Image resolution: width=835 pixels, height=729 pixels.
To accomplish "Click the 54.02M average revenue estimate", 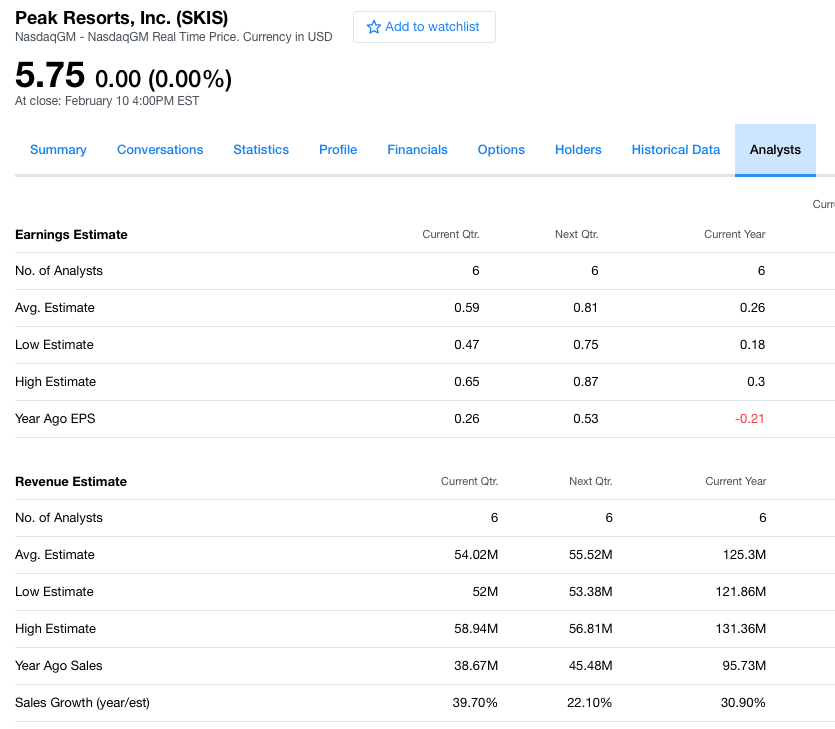I will click(x=476, y=555).
